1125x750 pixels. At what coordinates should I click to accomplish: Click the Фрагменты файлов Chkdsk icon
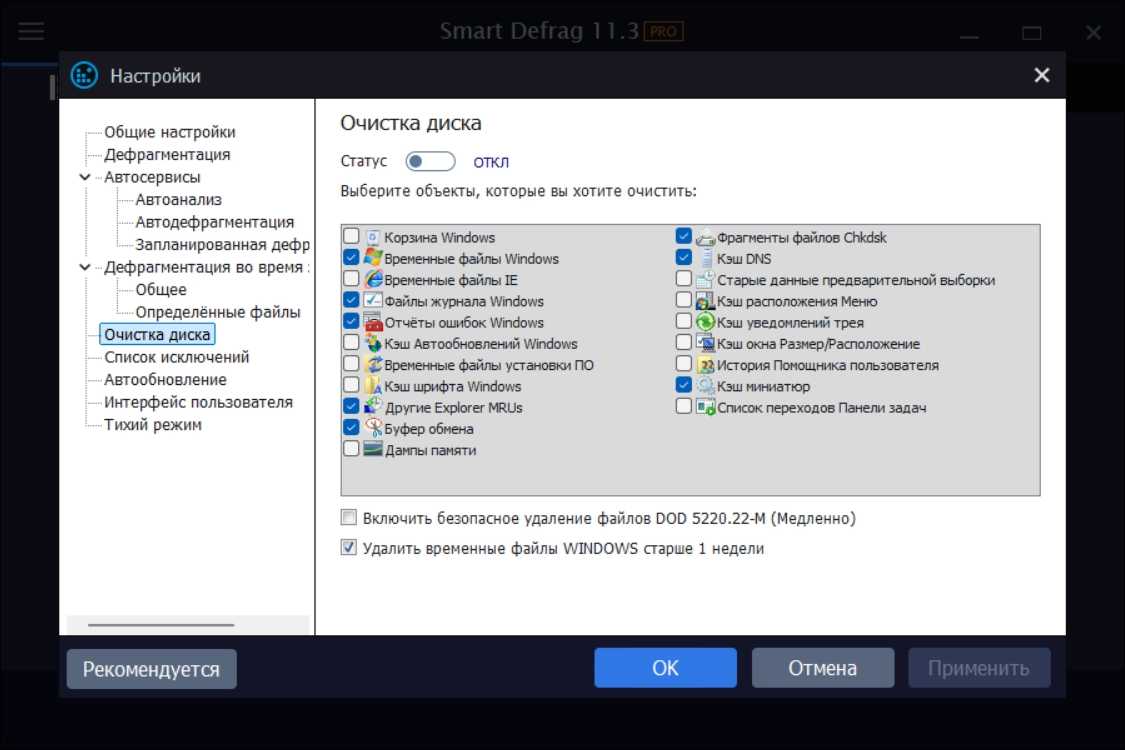[705, 237]
